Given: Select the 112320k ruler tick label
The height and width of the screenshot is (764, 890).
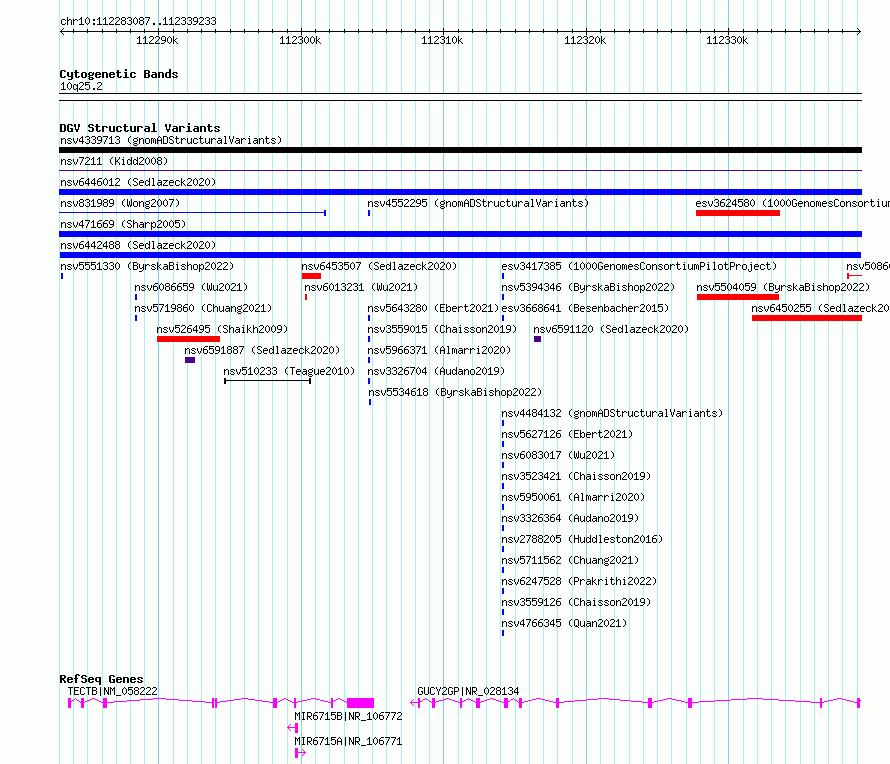Looking at the screenshot, I should coord(585,40).
